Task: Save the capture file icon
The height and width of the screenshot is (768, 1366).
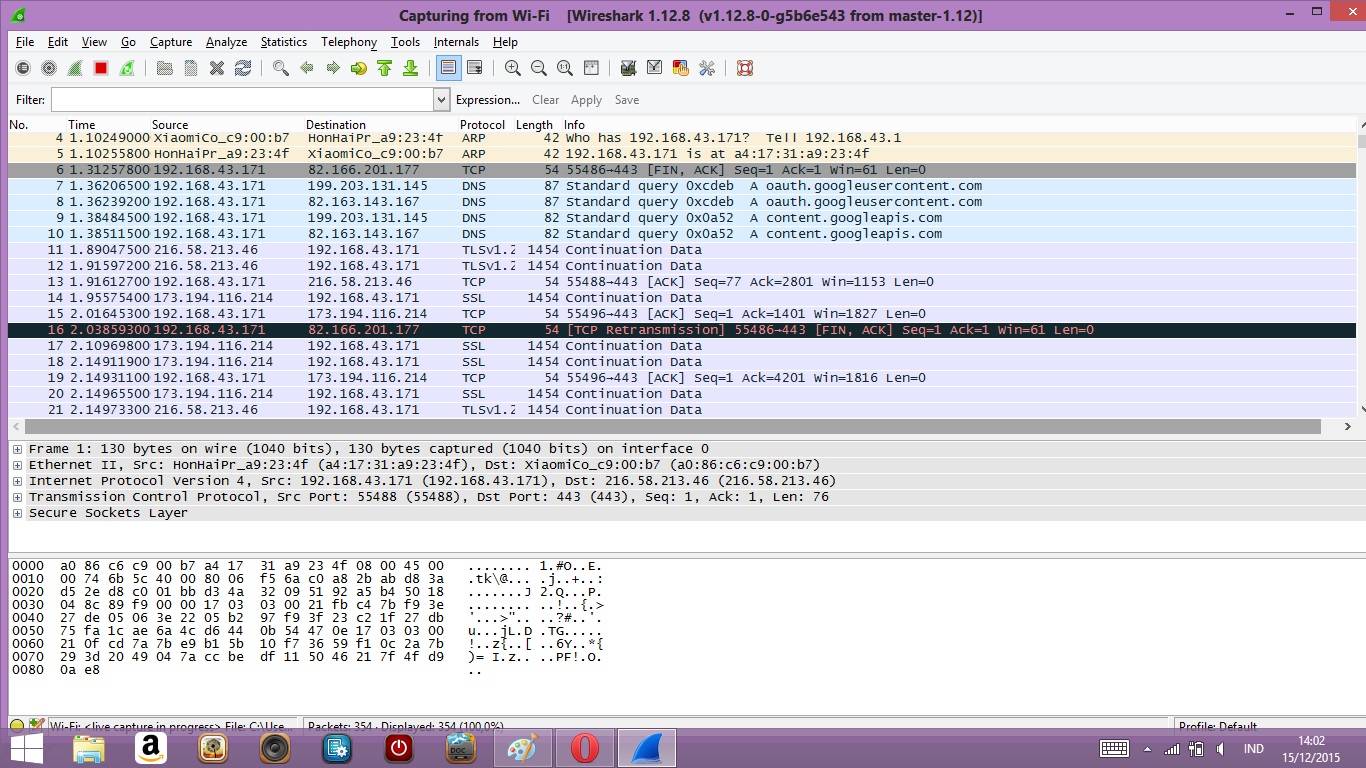Action: [191, 68]
